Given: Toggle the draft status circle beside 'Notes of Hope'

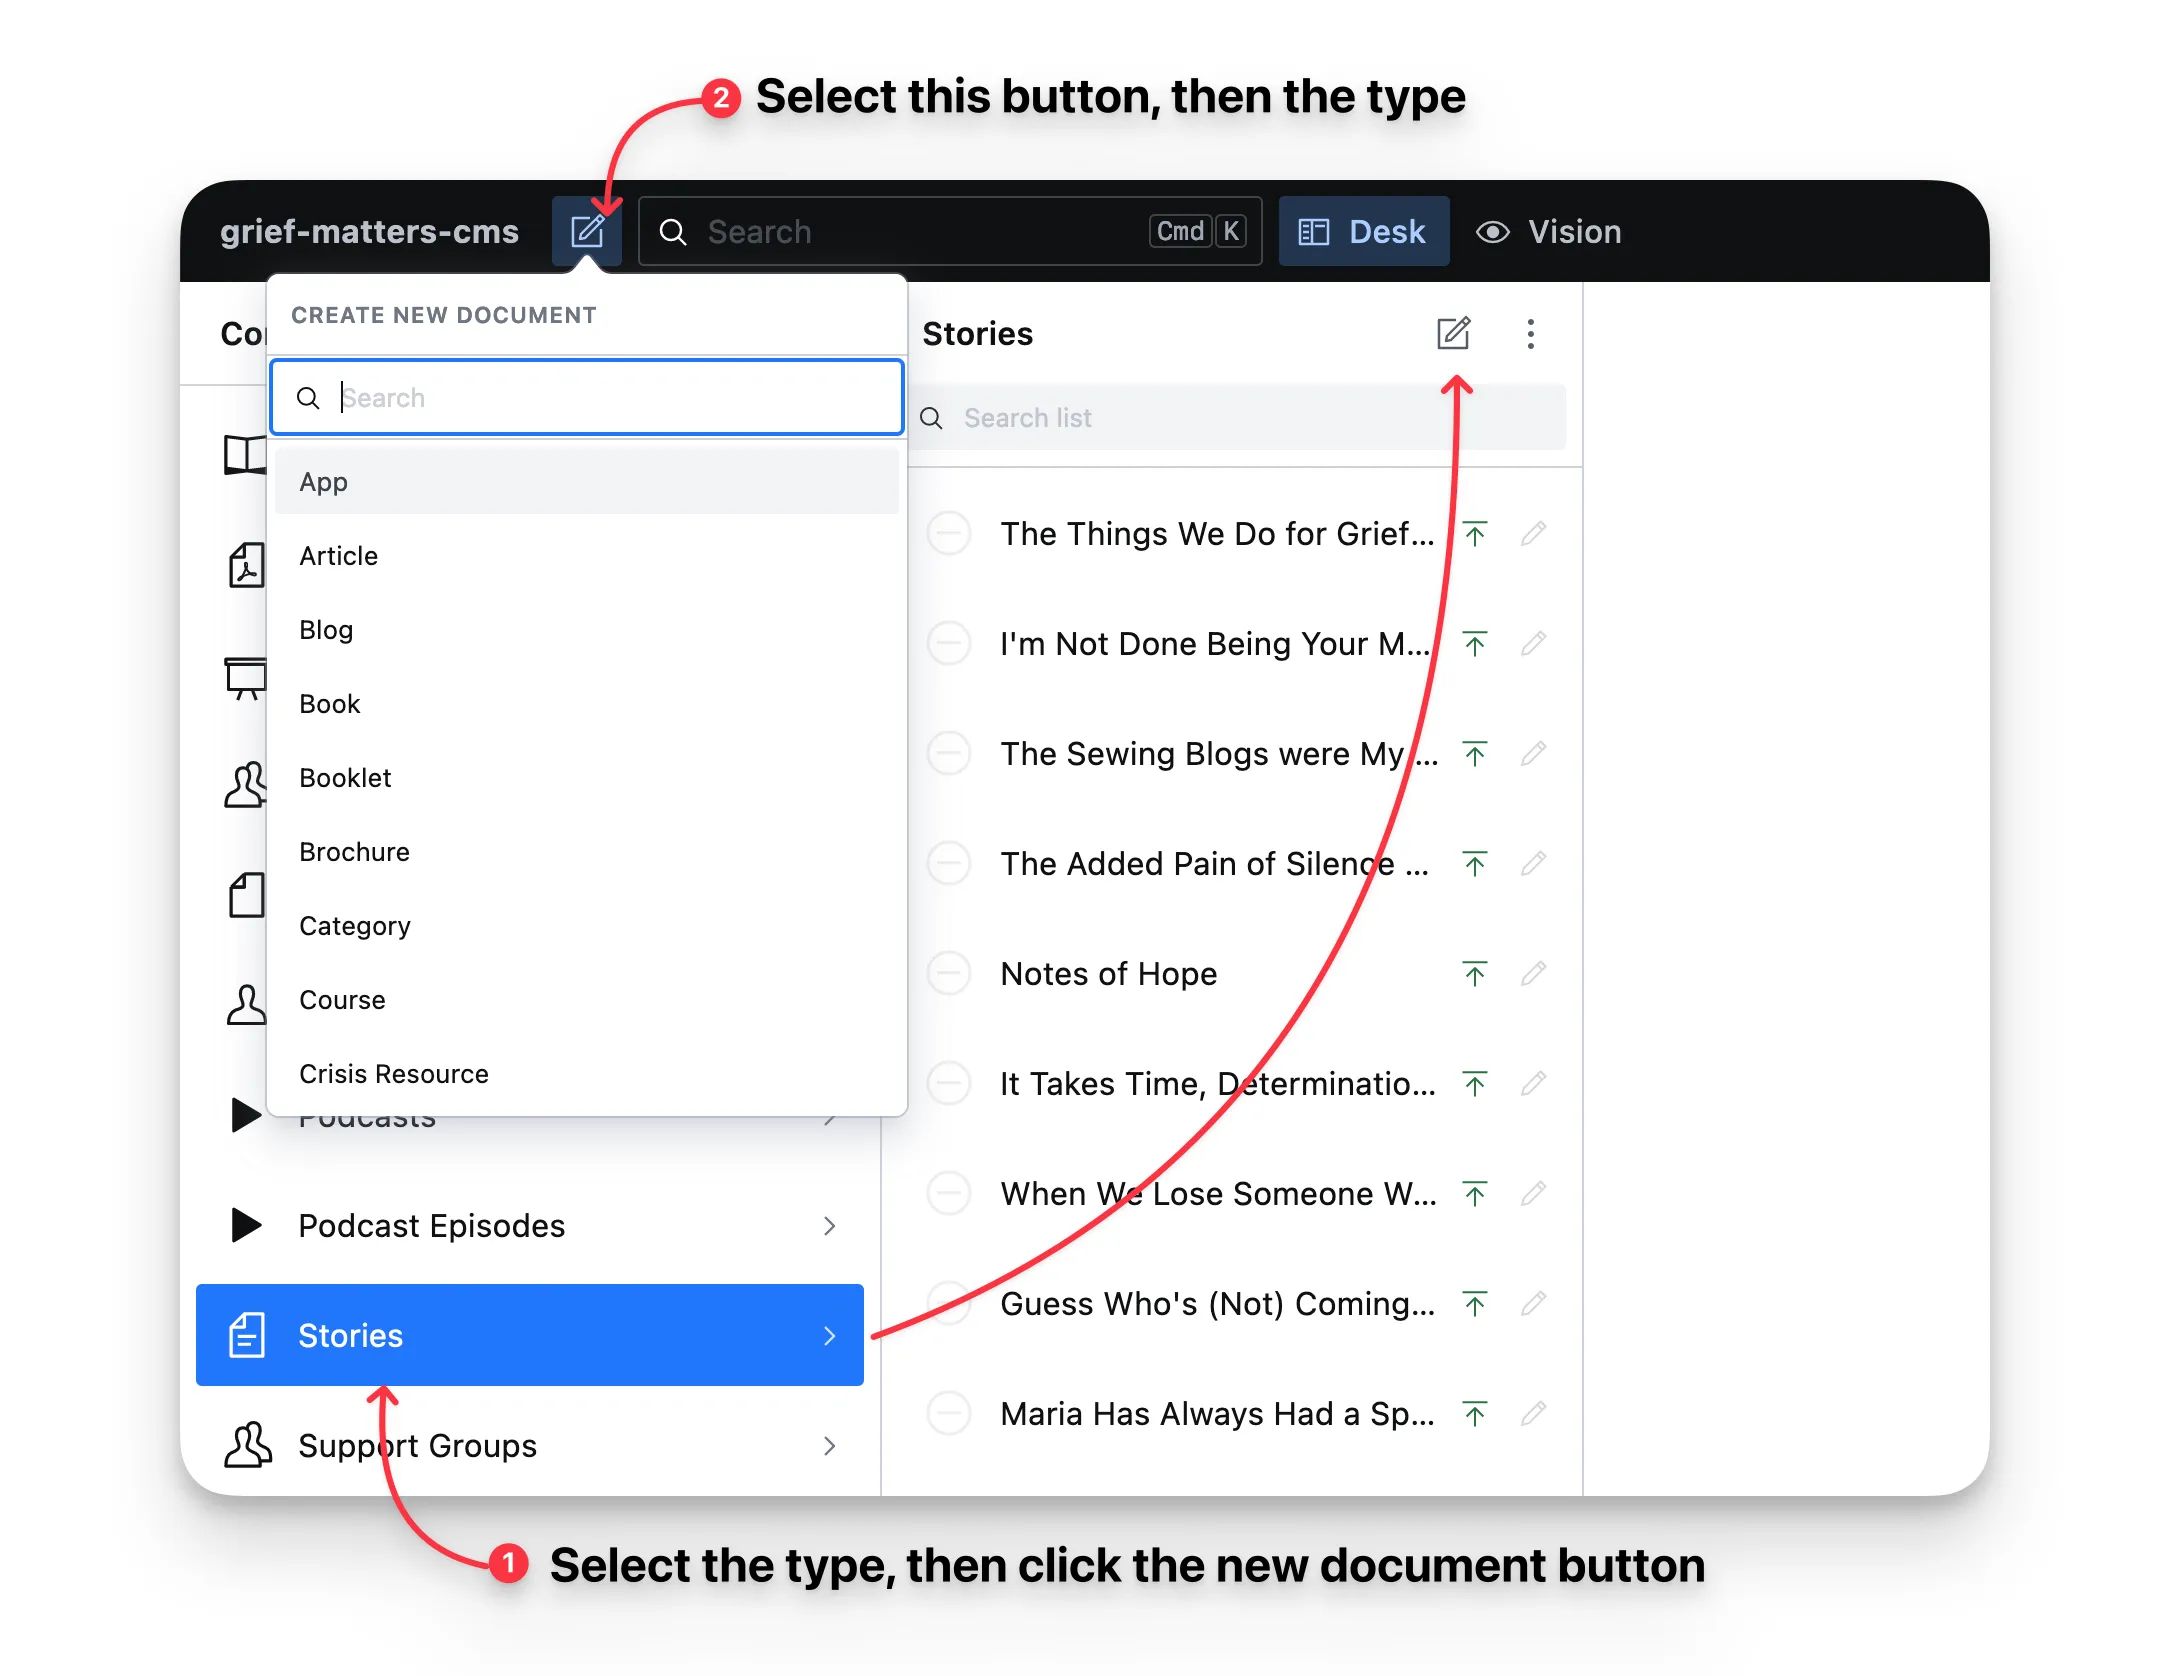Looking at the screenshot, I should [x=948, y=973].
